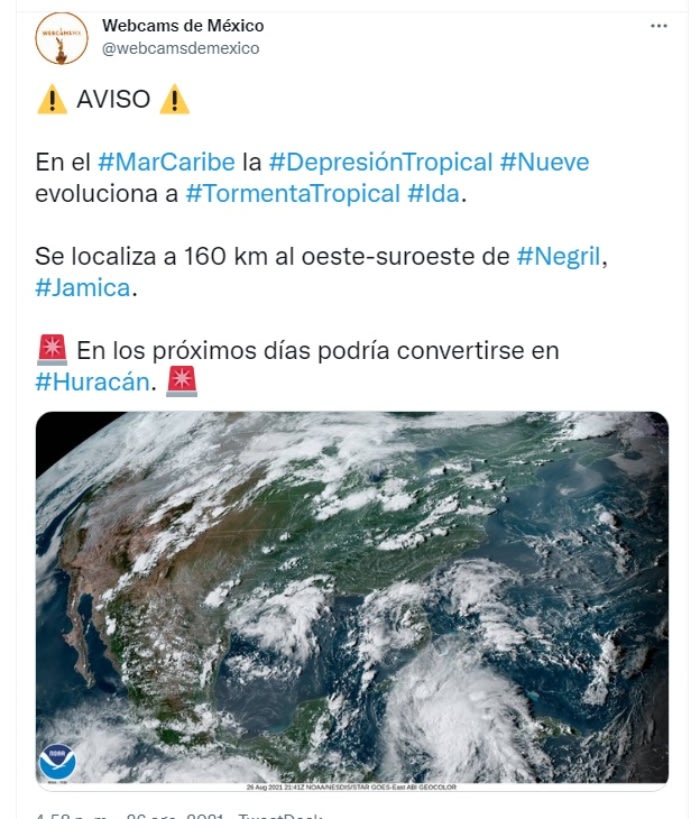Viewport: 700px width, 819px height.
Task: Select the #Ida hashtag
Action: 435,193
